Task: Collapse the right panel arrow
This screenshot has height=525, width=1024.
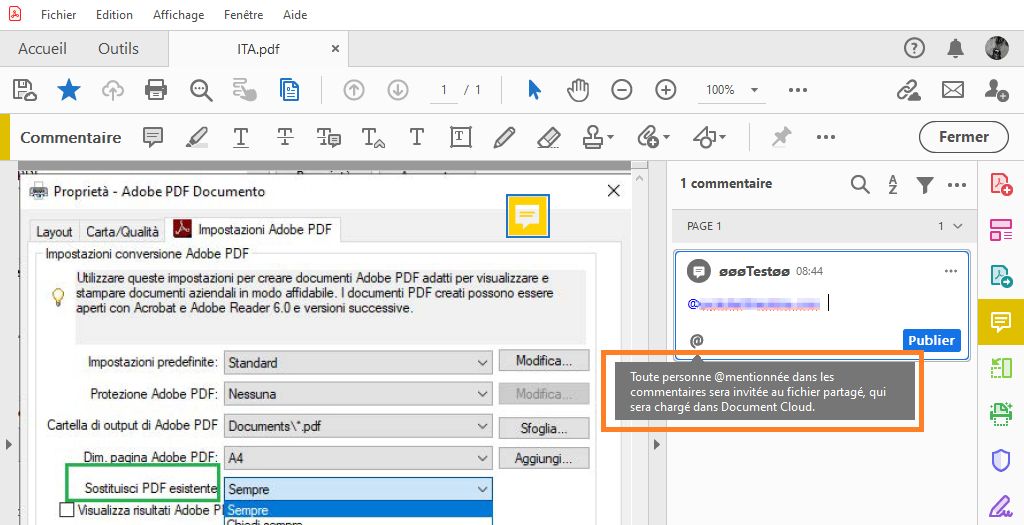Action: (x=656, y=444)
